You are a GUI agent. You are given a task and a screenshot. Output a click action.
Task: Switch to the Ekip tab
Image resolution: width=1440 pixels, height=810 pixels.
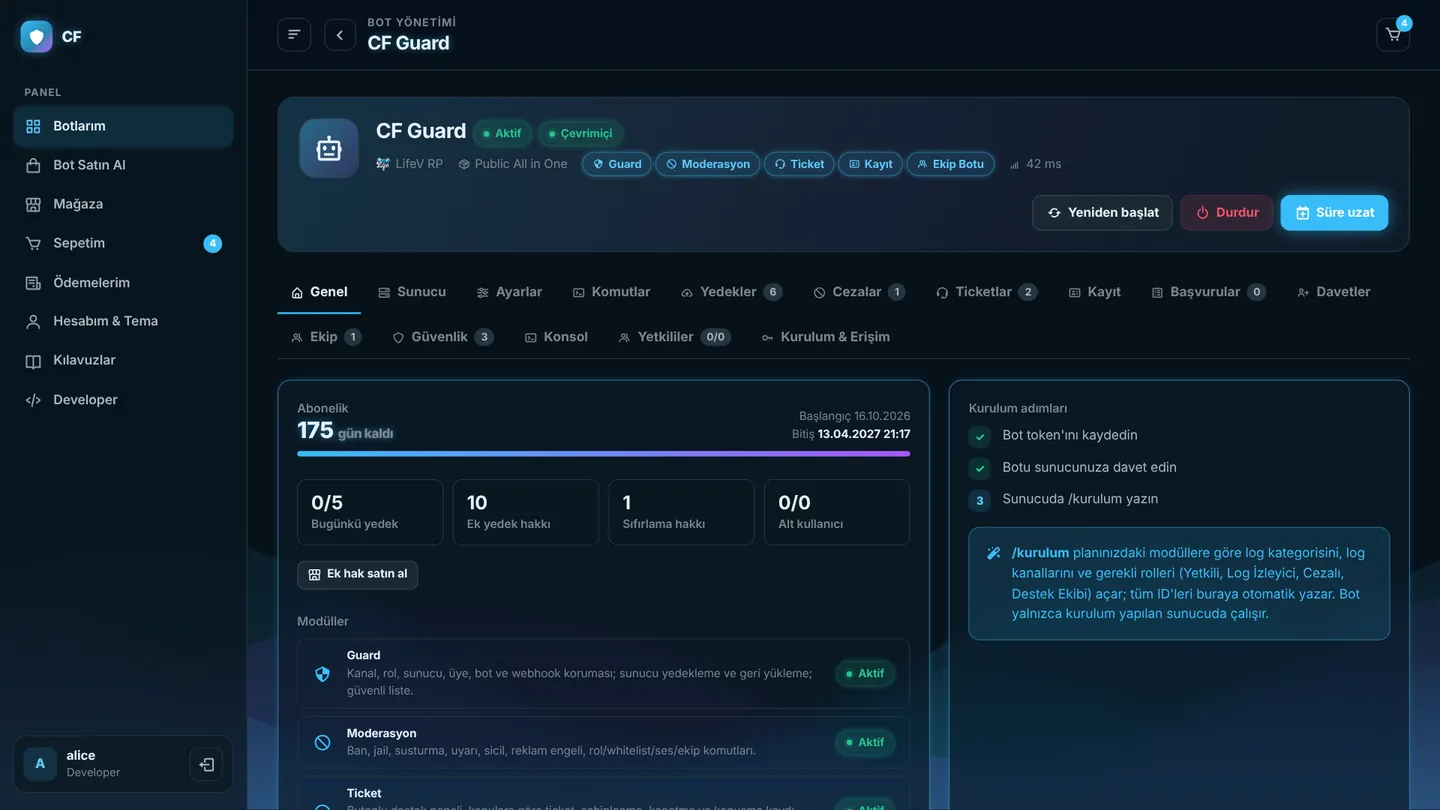coord(325,337)
